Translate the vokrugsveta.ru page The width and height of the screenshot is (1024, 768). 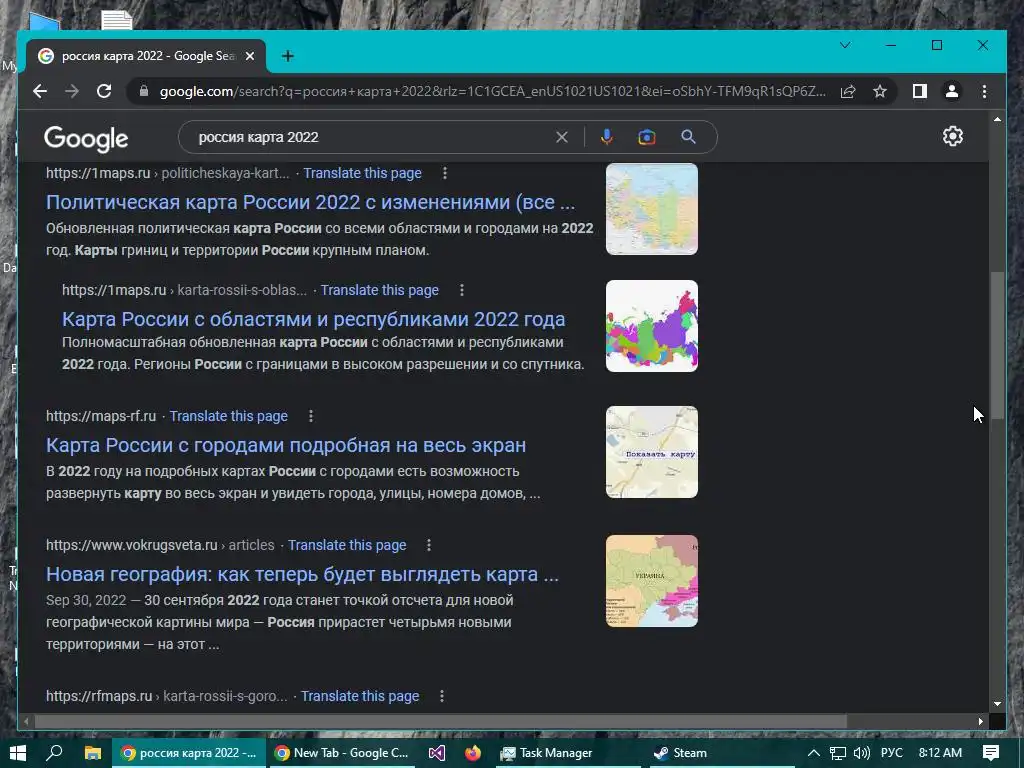pyautogui.click(x=347, y=545)
